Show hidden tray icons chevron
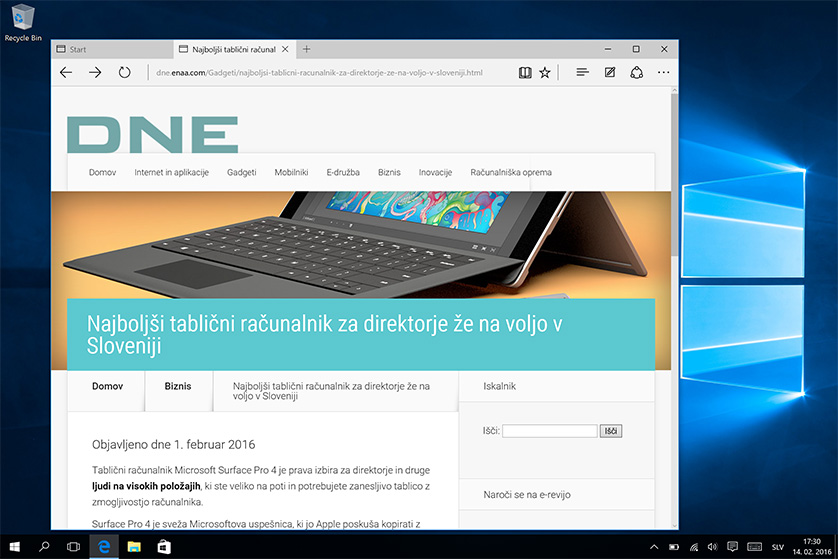 [x=654, y=547]
